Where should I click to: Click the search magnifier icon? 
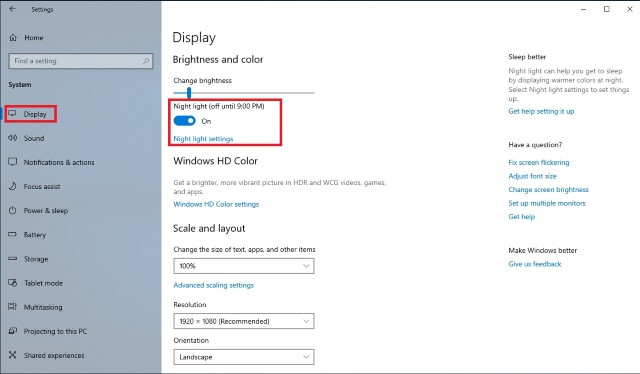pos(146,61)
